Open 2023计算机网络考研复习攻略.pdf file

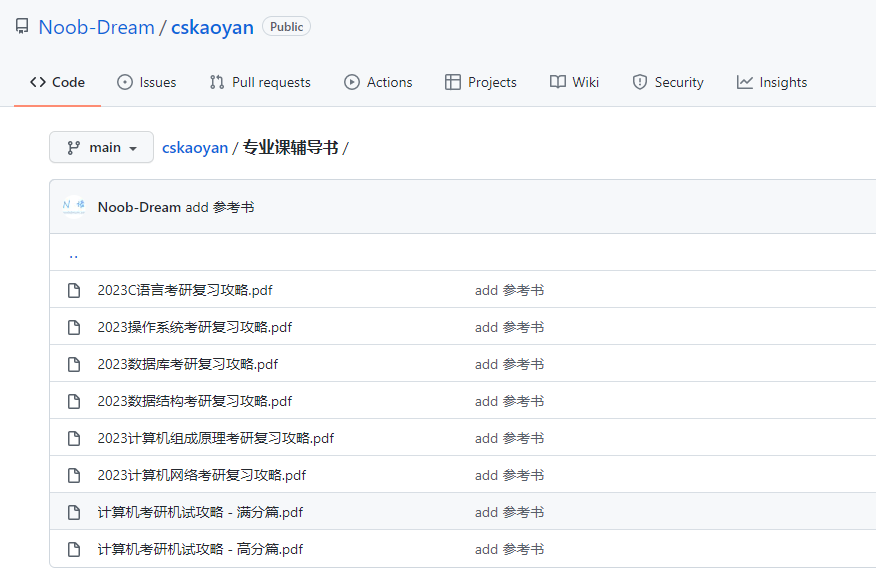point(202,475)
